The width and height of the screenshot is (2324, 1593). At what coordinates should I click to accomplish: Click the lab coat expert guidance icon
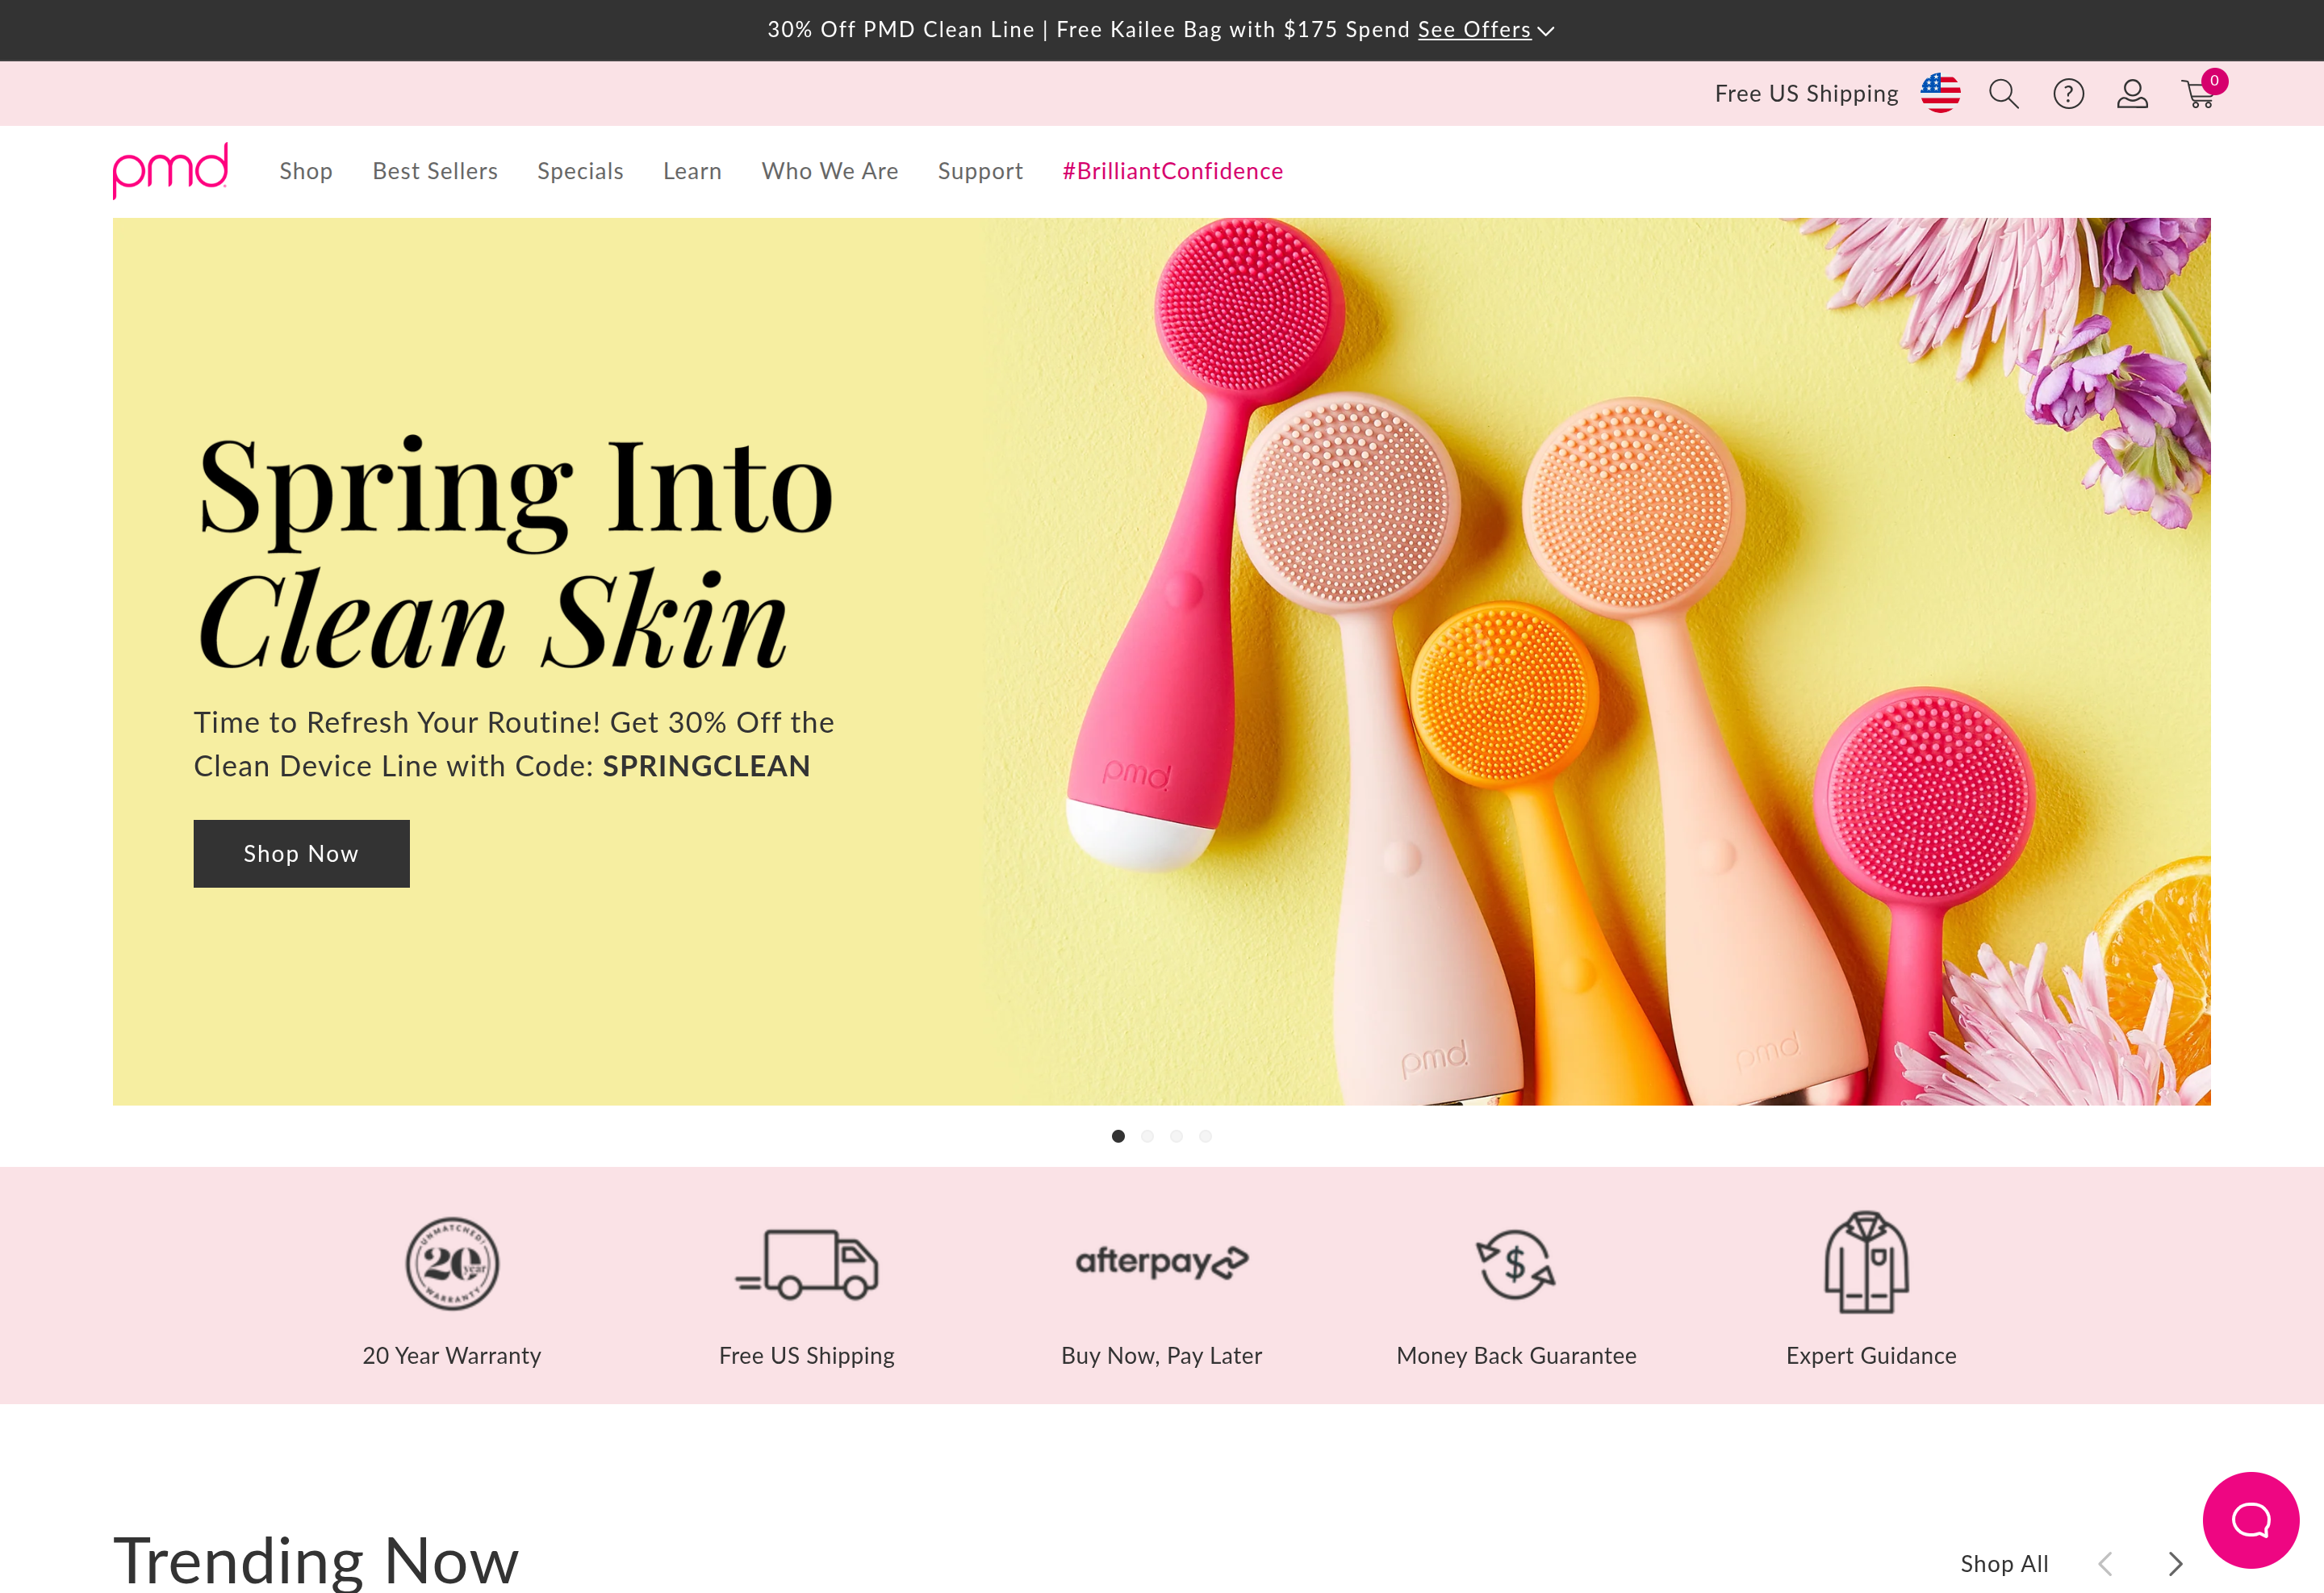[1866, 1262]
